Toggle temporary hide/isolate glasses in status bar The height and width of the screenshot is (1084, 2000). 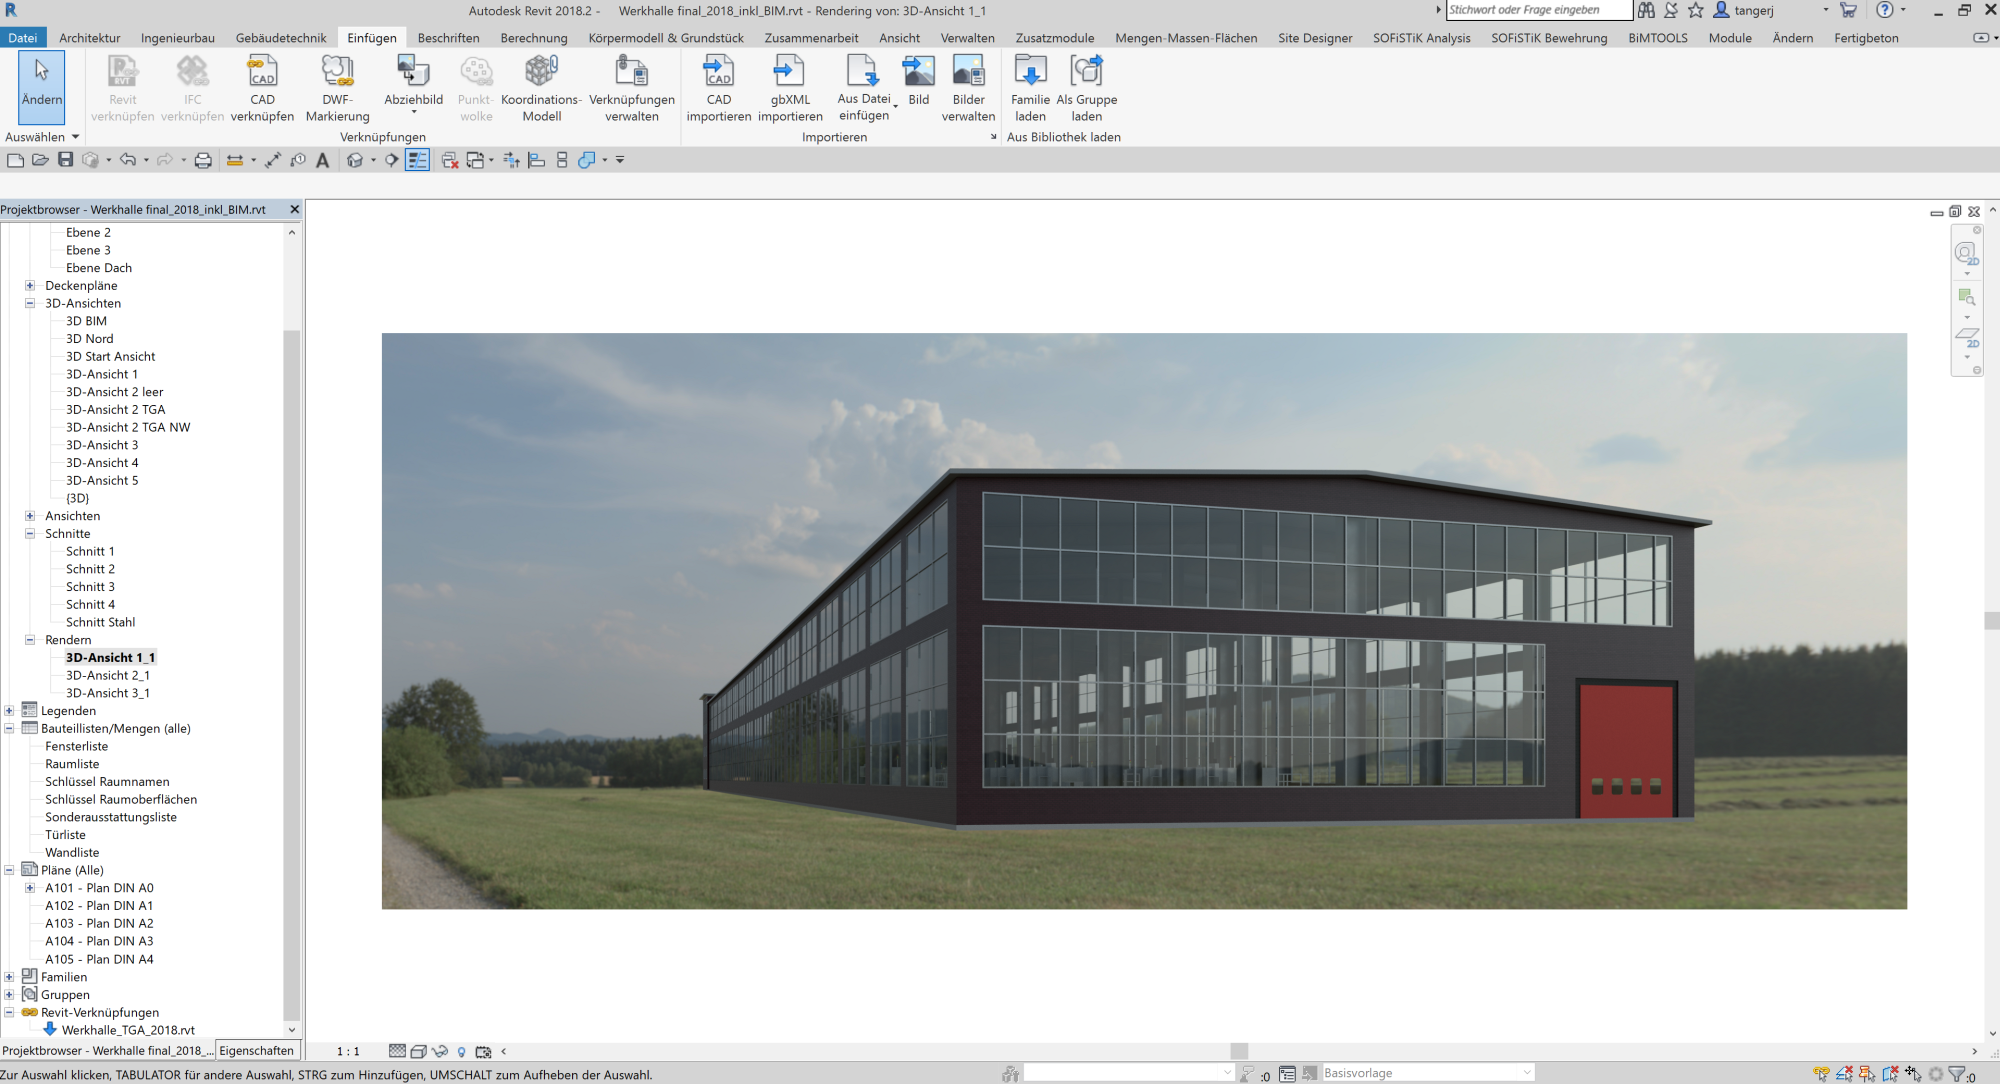[440, 1051]
